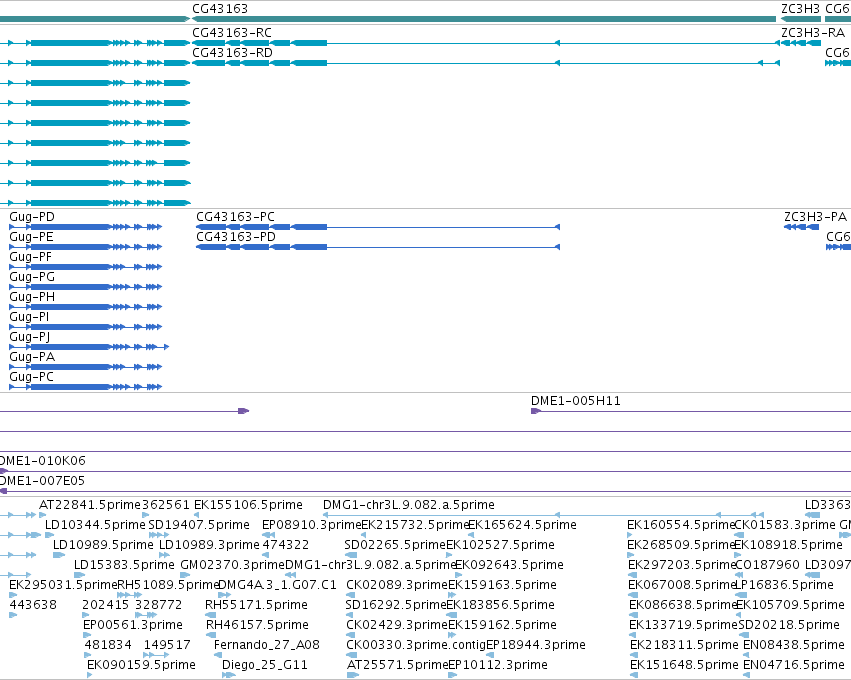Select the Gug-PC protein label

coord(31,377)
